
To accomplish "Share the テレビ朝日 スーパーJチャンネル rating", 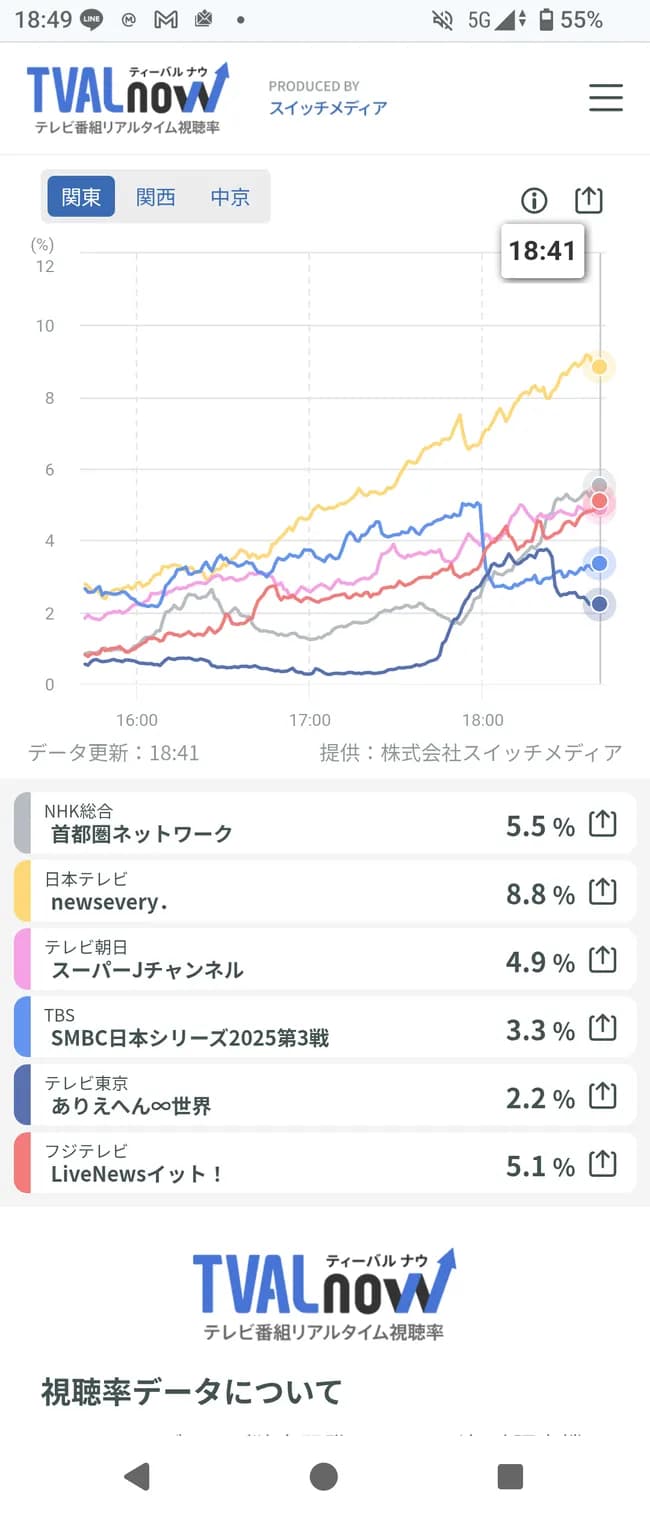I will pos(602,958).
